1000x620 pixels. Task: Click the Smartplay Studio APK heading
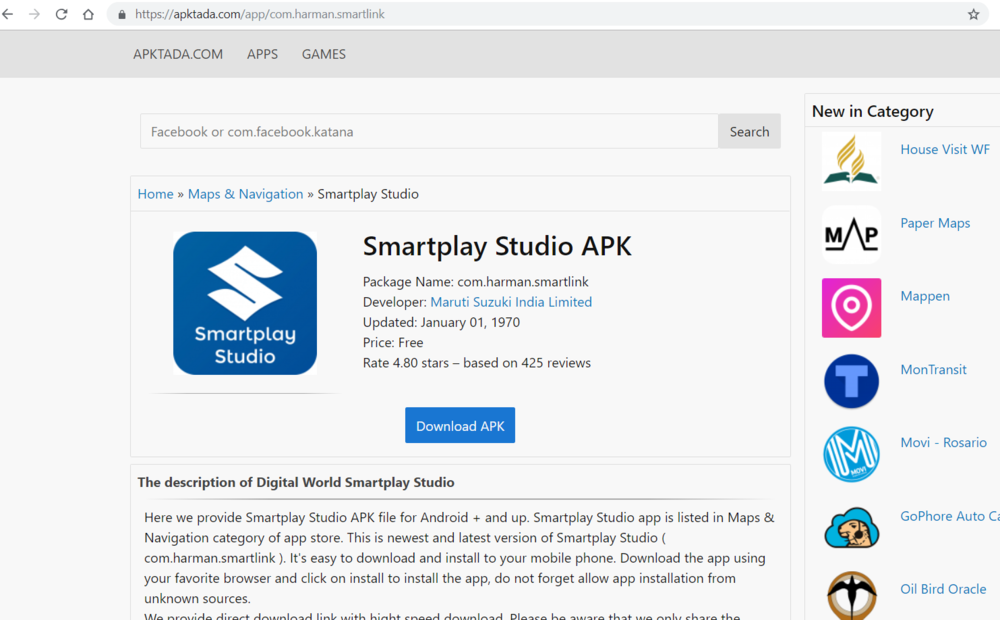tap(497, 246)
